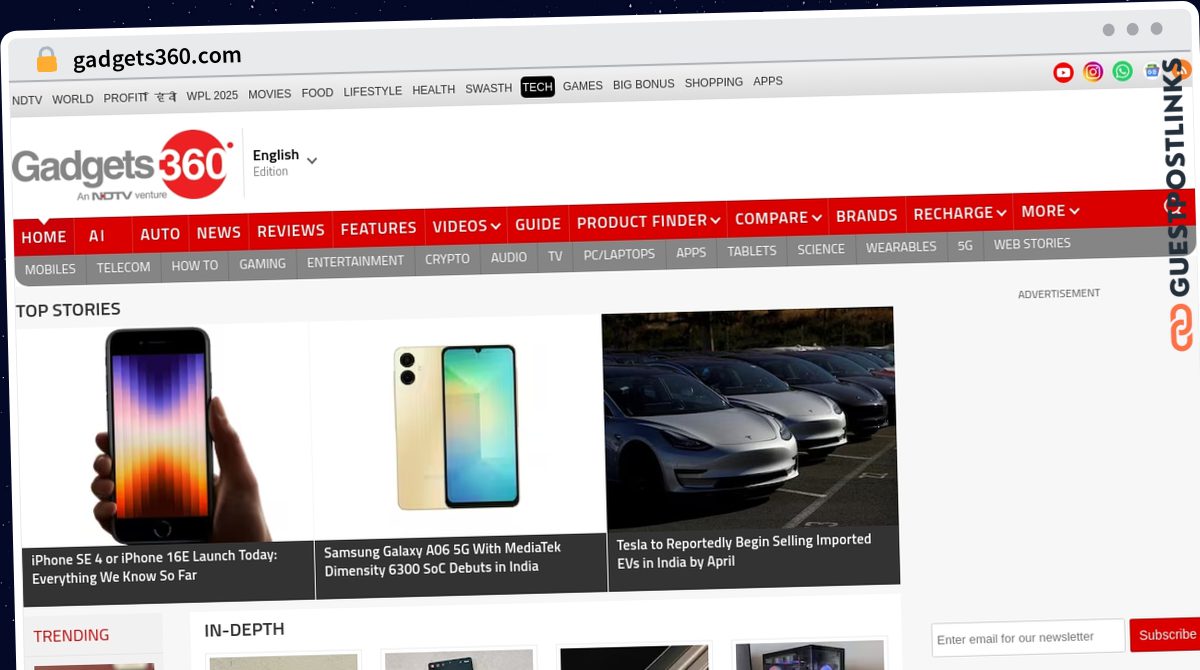Open the News section

(218, 232)
